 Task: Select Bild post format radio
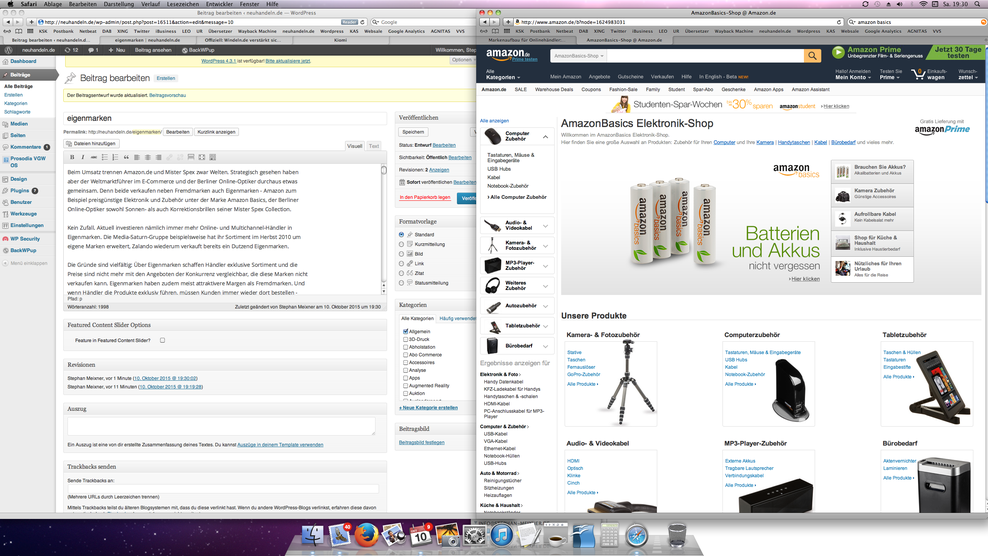(401, 253)
